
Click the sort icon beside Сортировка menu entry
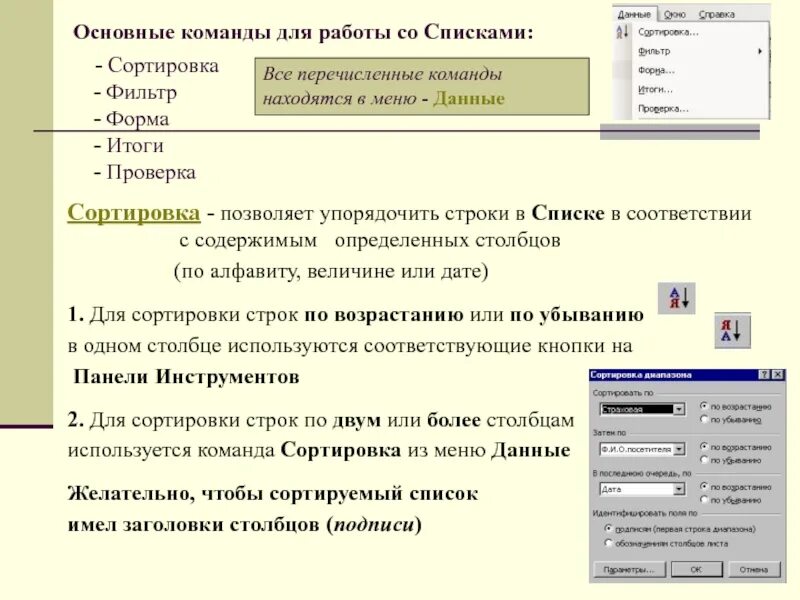coord(622,32)
